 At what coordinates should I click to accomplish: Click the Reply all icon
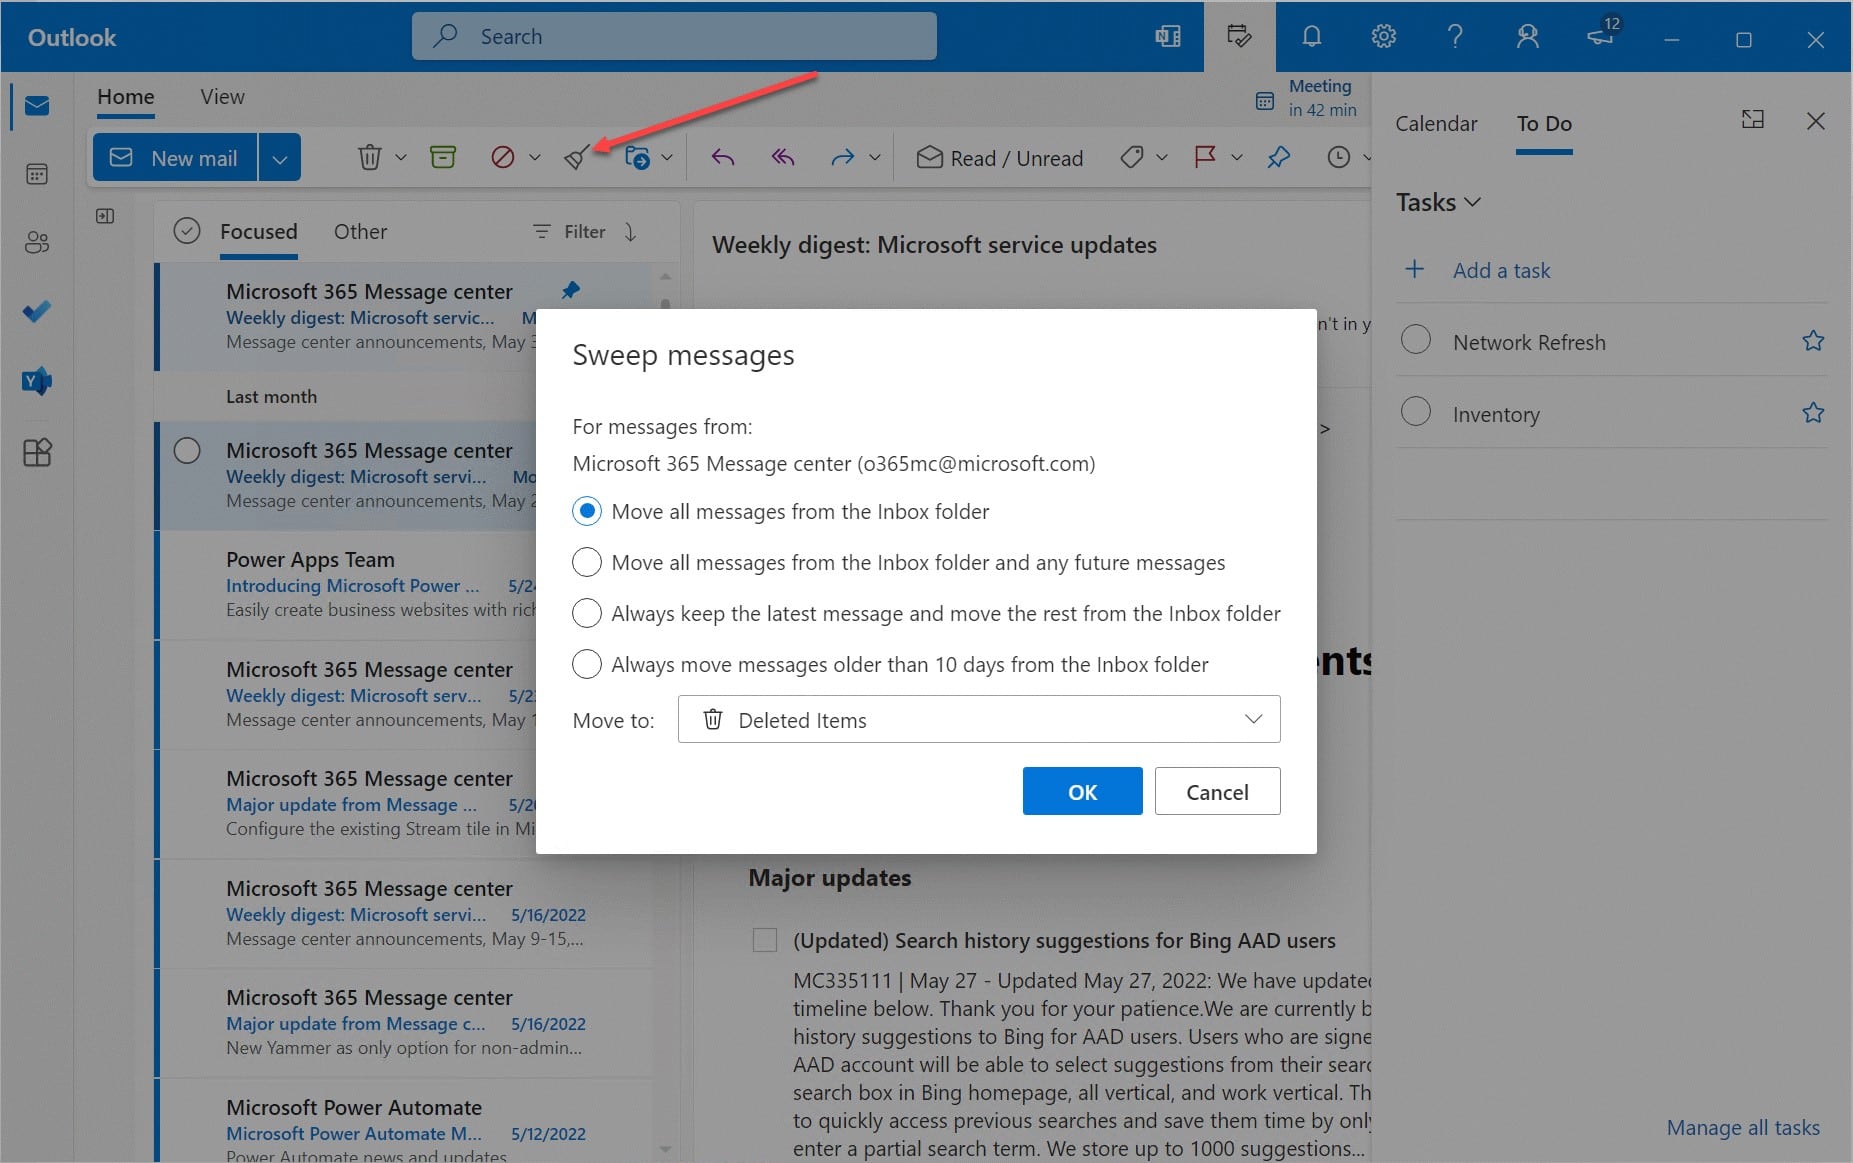[783, 157]
